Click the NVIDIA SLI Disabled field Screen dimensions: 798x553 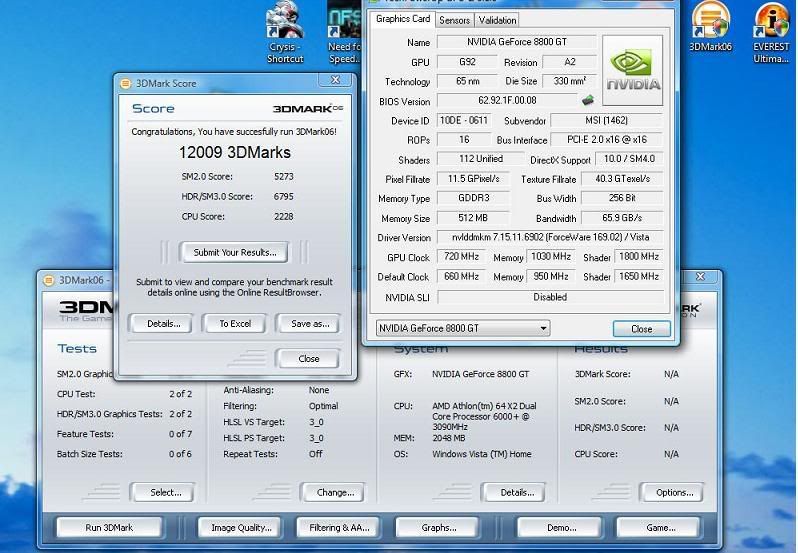[x=550, y=297]
